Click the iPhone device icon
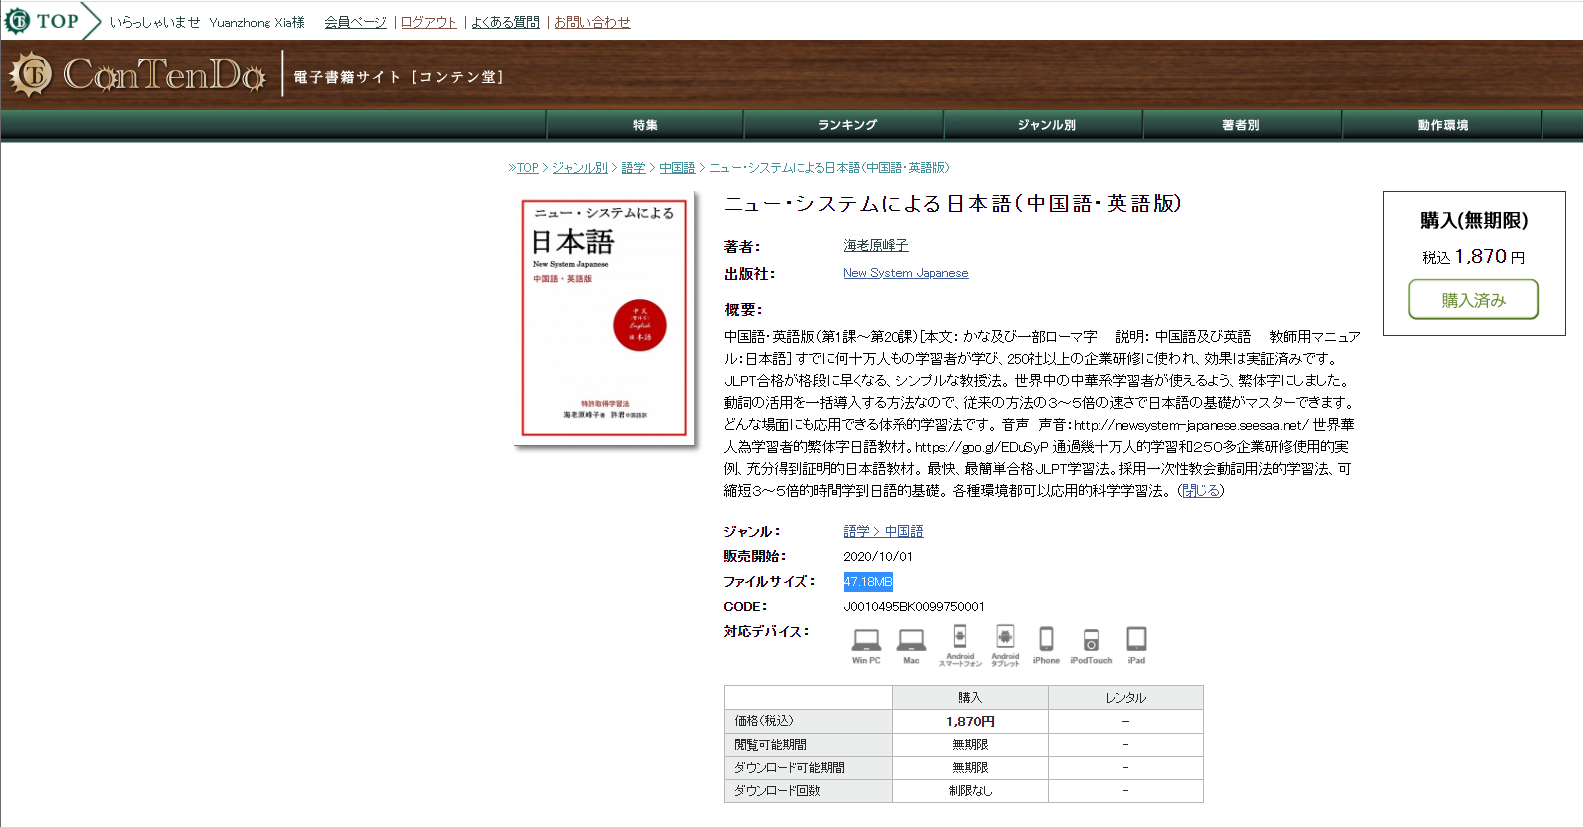 pyautogui.click(x=1046, y=646)
